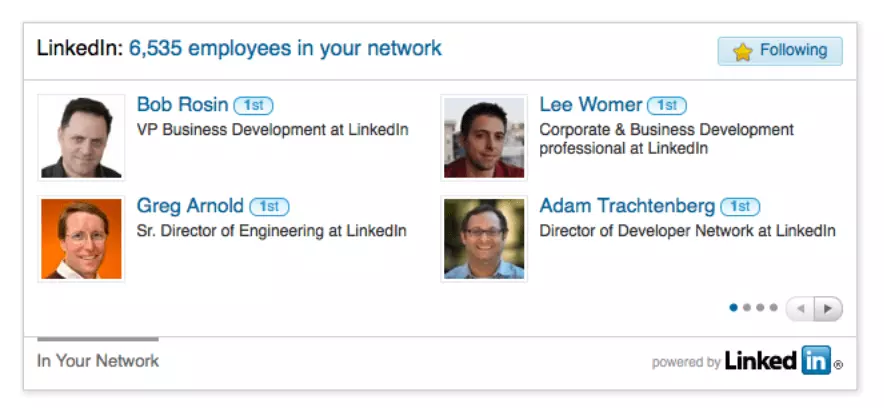Click the 1st badge beside Adam Trachtenberg
This screenshot has height=408, width=884.
[x=740, y=207]
